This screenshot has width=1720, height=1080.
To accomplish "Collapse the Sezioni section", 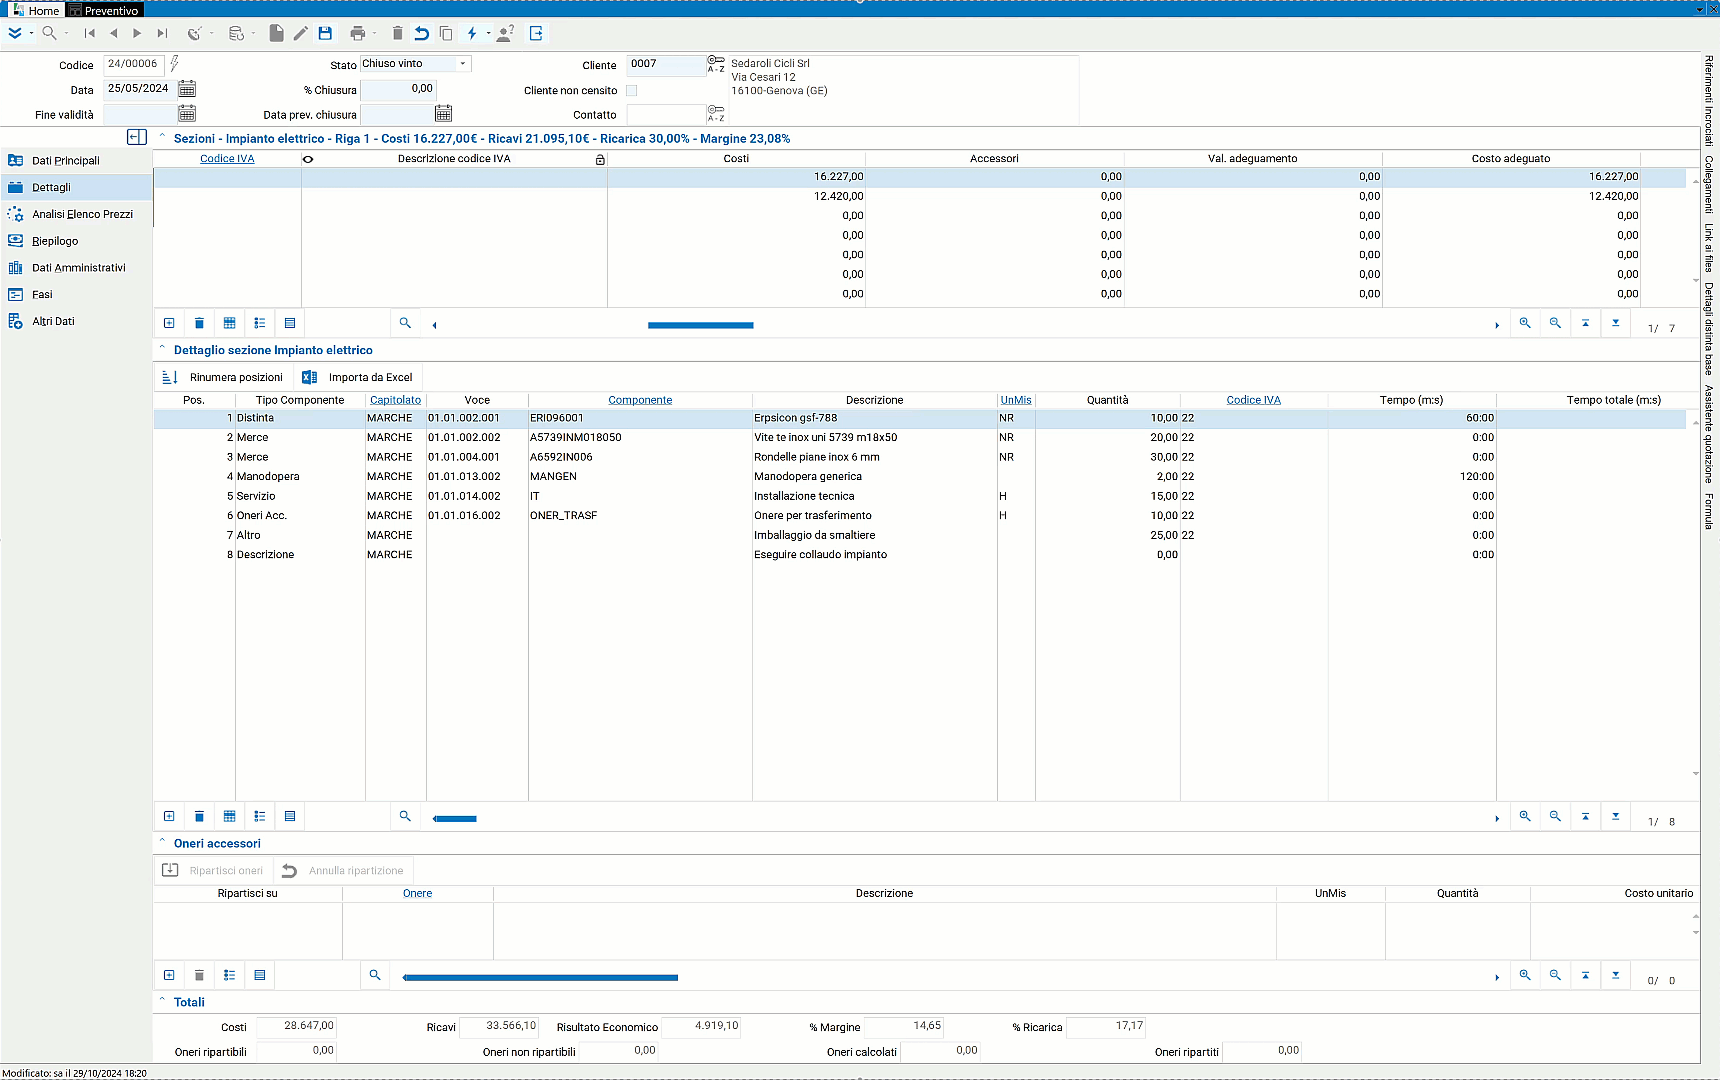I will 162,137.
